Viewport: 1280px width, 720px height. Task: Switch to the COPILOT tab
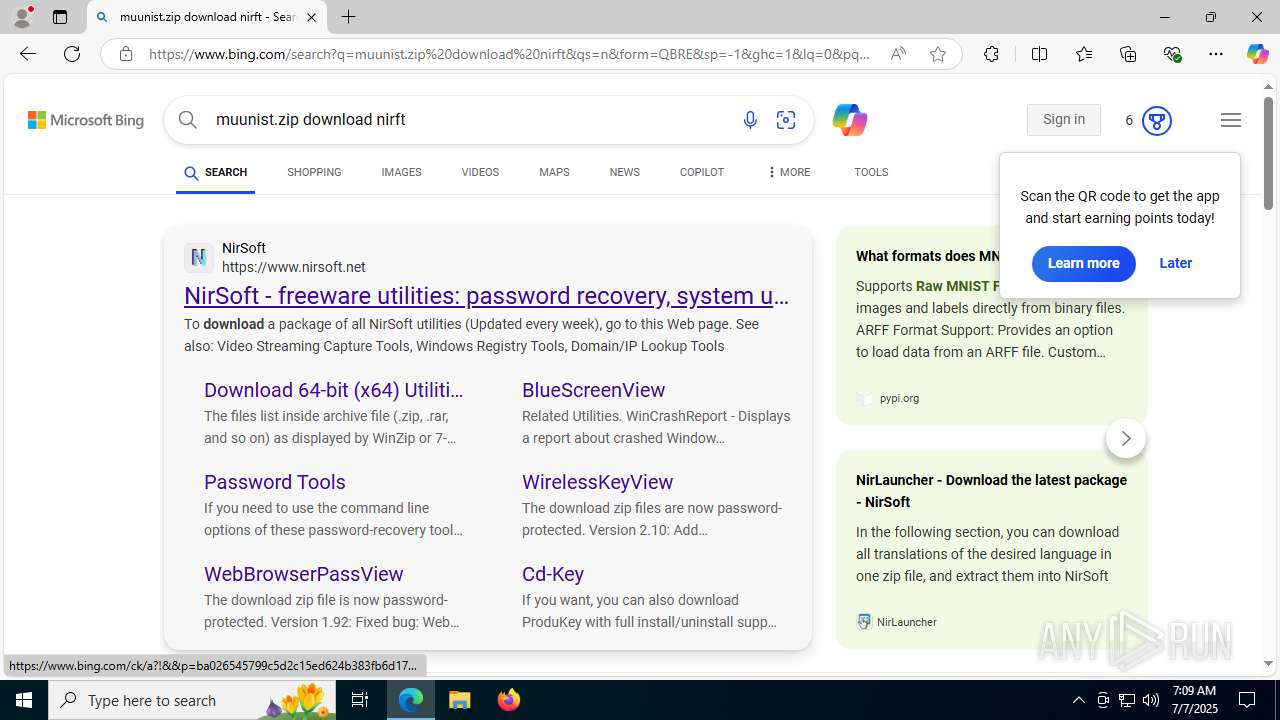point(701,173)
